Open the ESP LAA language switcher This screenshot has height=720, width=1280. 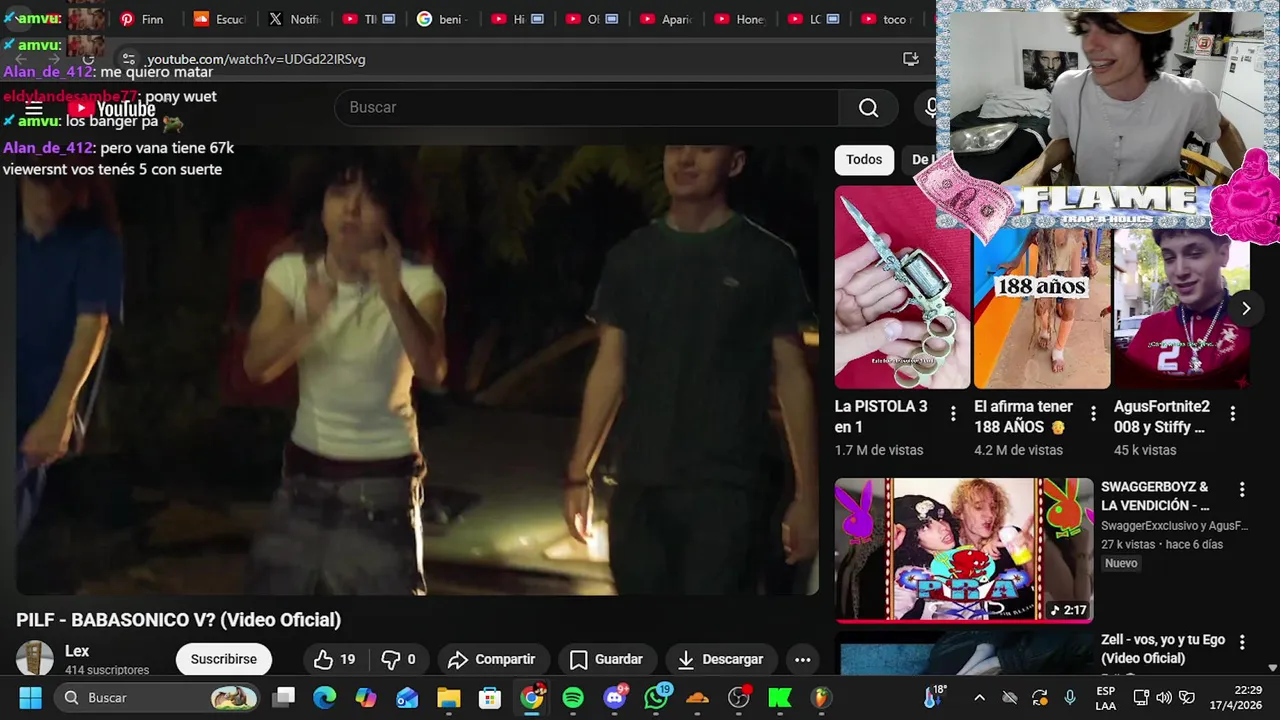[1105, 697]
